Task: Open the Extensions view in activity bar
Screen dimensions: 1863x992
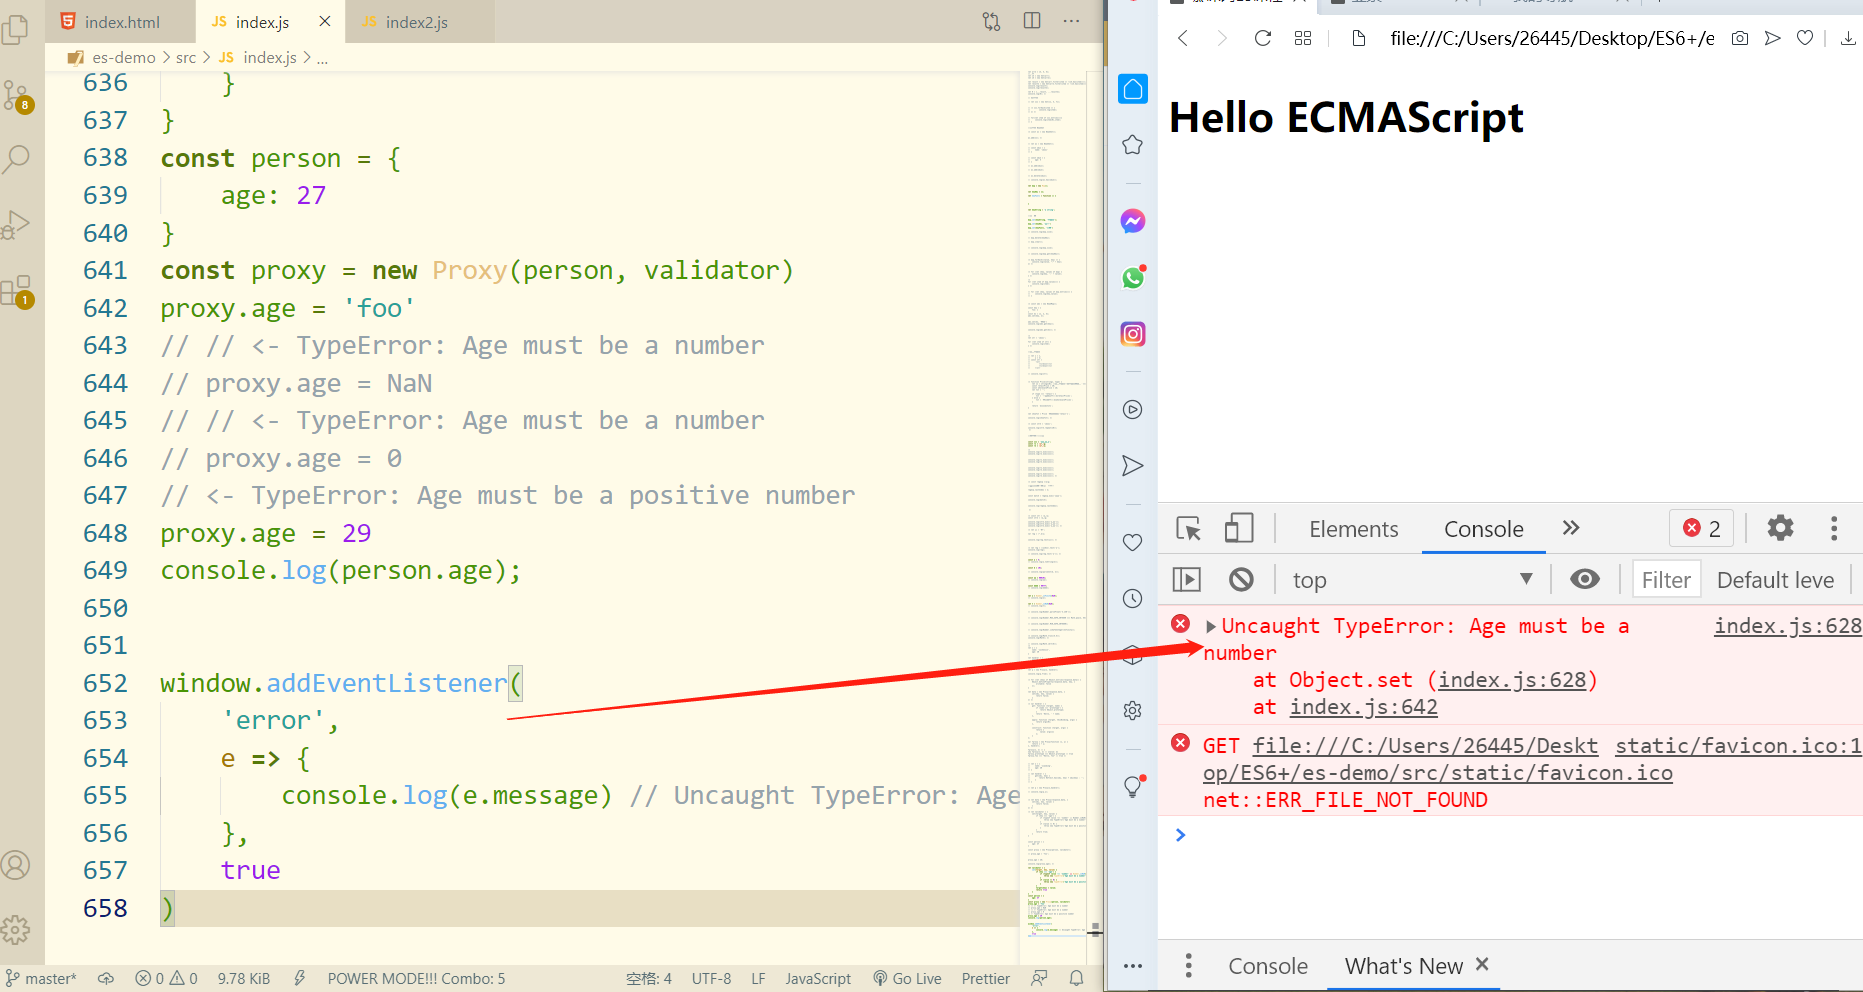Action: point(17,292)
